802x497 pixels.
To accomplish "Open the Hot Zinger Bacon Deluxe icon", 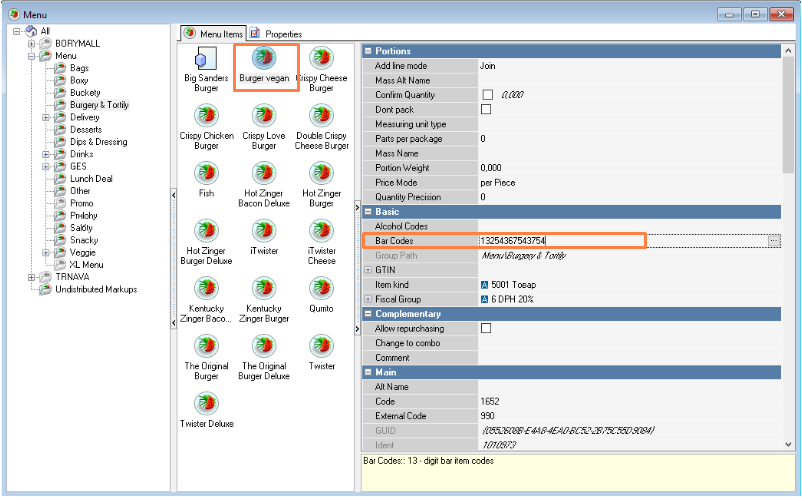I will tap(264, 174).
